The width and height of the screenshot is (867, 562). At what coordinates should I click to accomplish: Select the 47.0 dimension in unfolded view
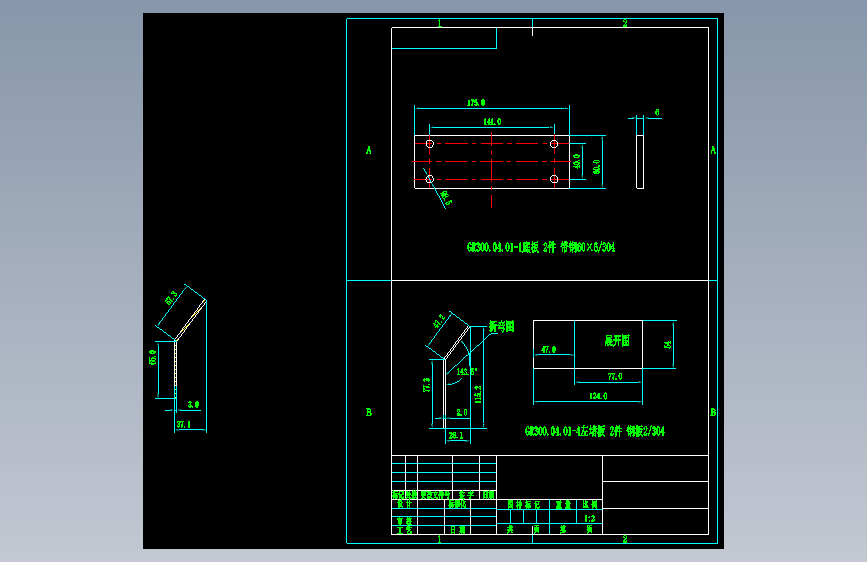pos(549,350)
